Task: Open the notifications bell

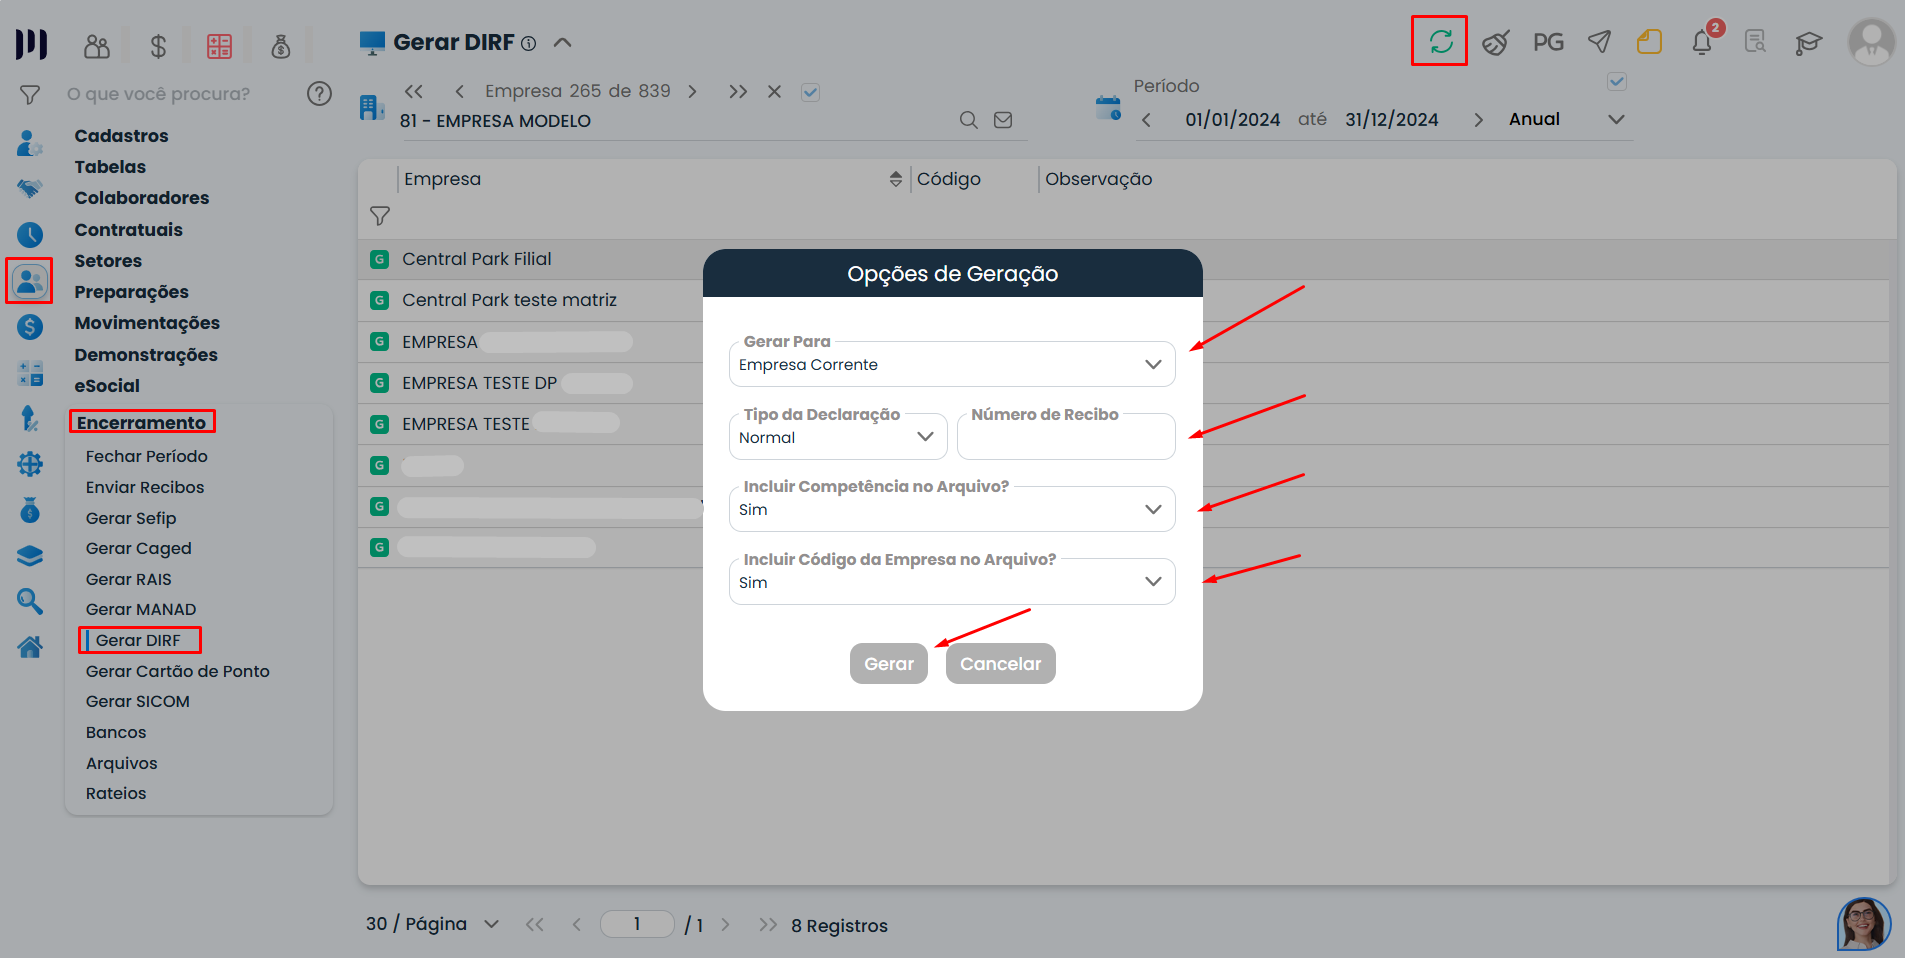Action: [1702, 42]
